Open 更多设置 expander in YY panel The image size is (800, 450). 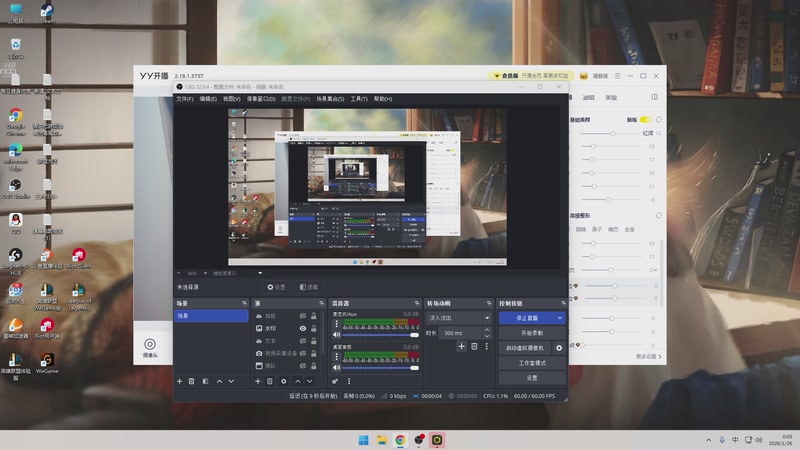648,357
